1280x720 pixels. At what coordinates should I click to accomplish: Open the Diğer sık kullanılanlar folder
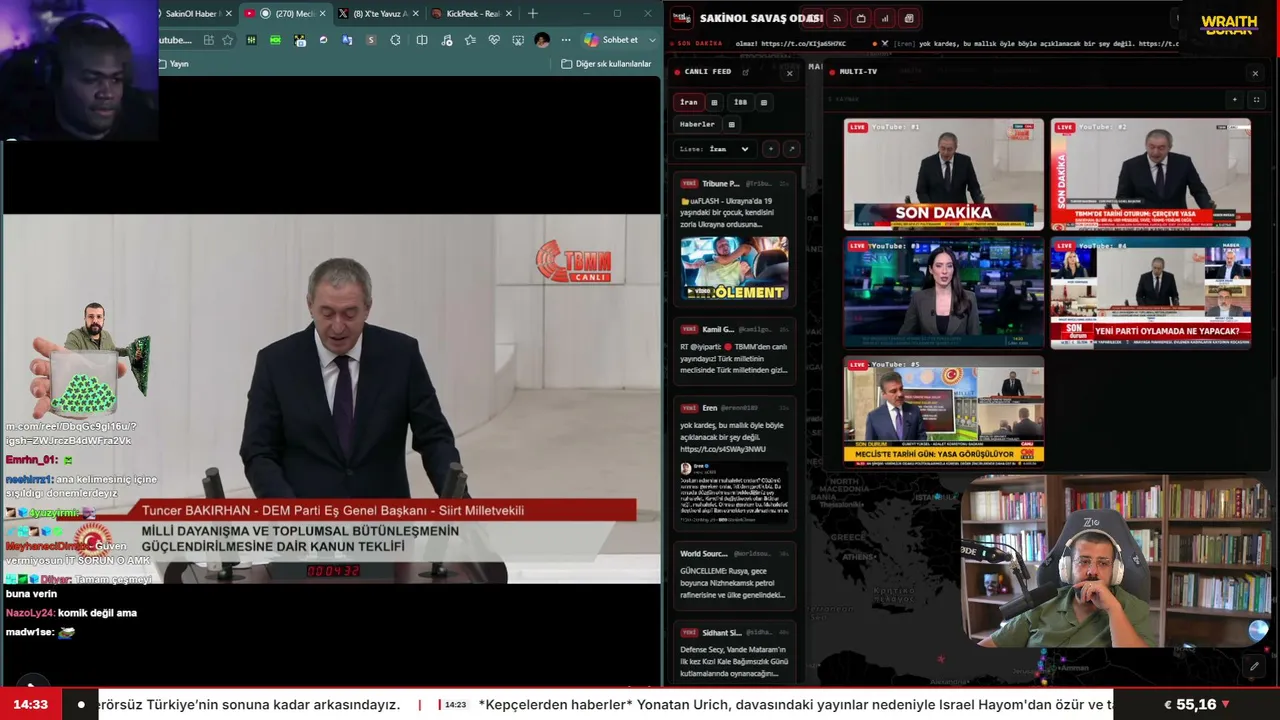[x=606, y=64]
